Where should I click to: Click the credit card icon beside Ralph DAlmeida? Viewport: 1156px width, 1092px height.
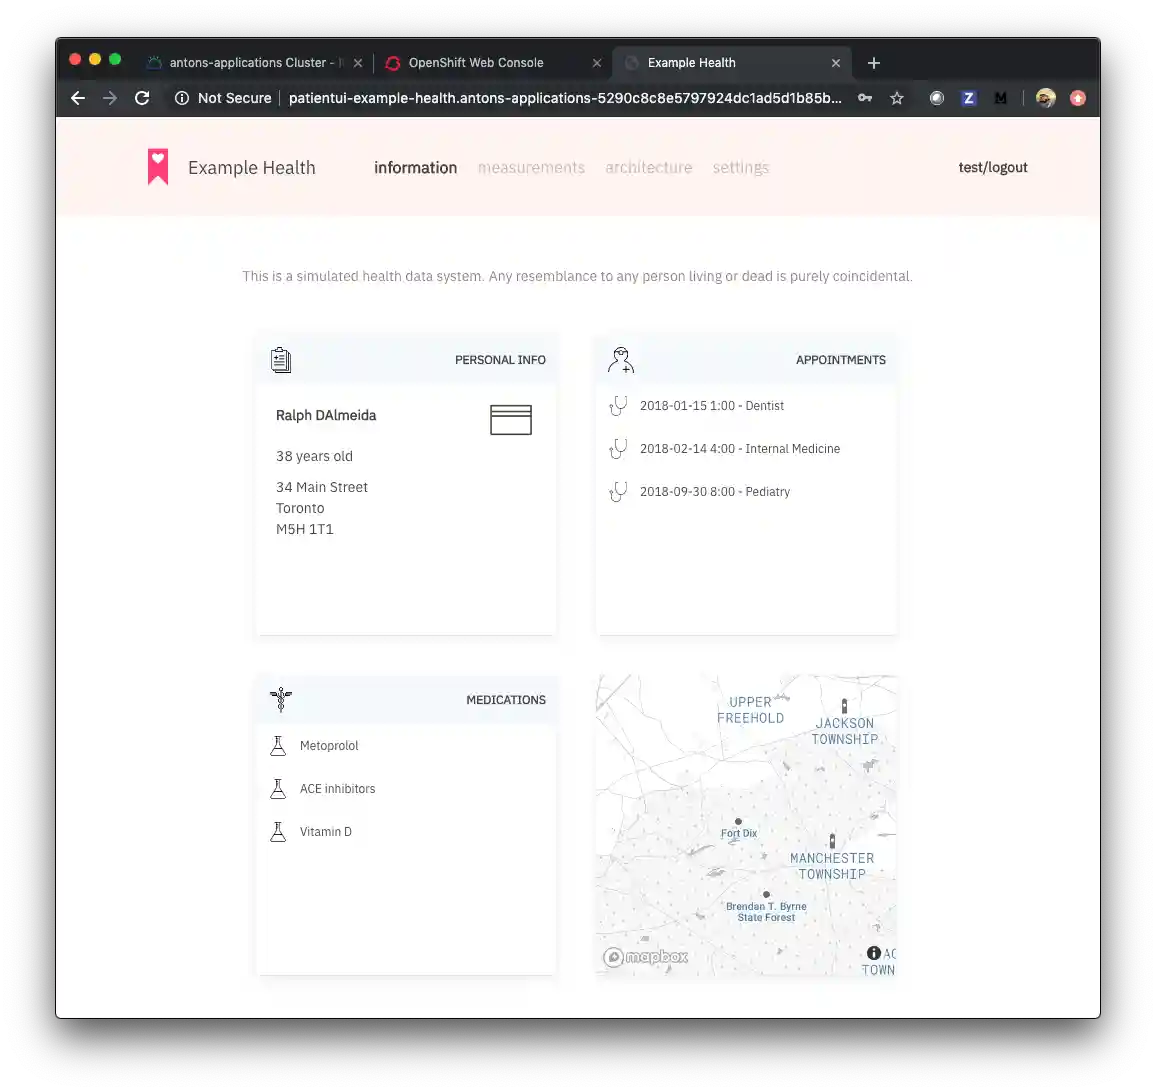(511, 420)
